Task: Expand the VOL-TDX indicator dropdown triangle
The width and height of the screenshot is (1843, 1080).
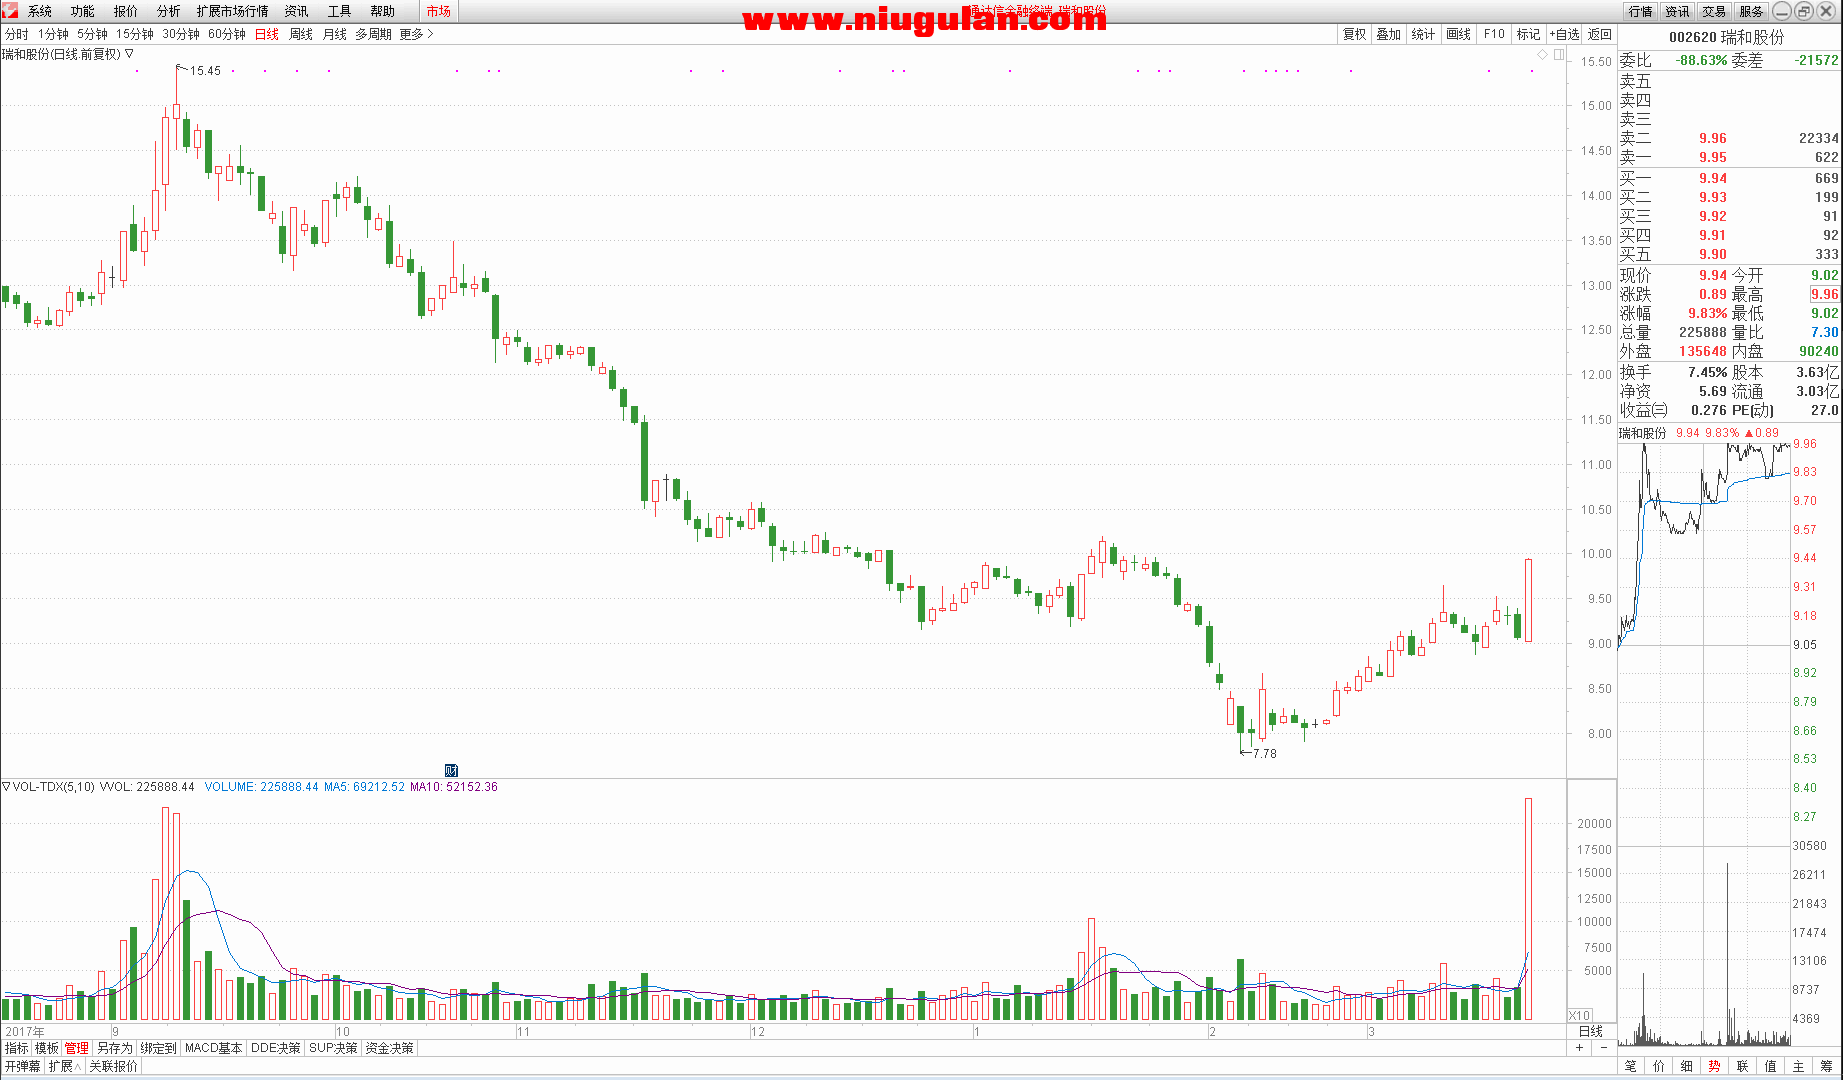Action: pyautogui.click(x=6, y=787)
